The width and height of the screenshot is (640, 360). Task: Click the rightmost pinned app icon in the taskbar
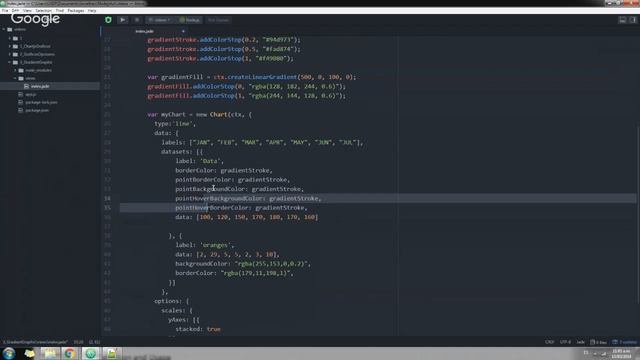pyautogui.click(x=111, y=353)
